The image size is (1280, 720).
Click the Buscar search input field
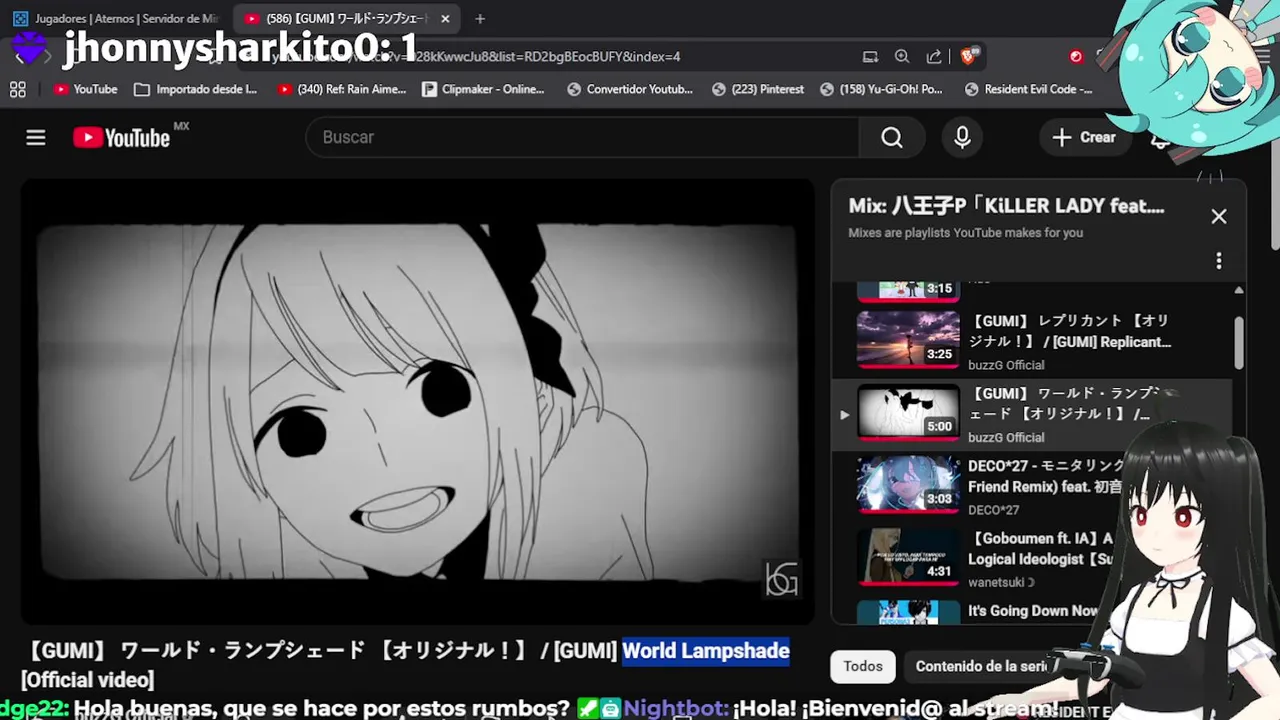(x=583, y=137)
